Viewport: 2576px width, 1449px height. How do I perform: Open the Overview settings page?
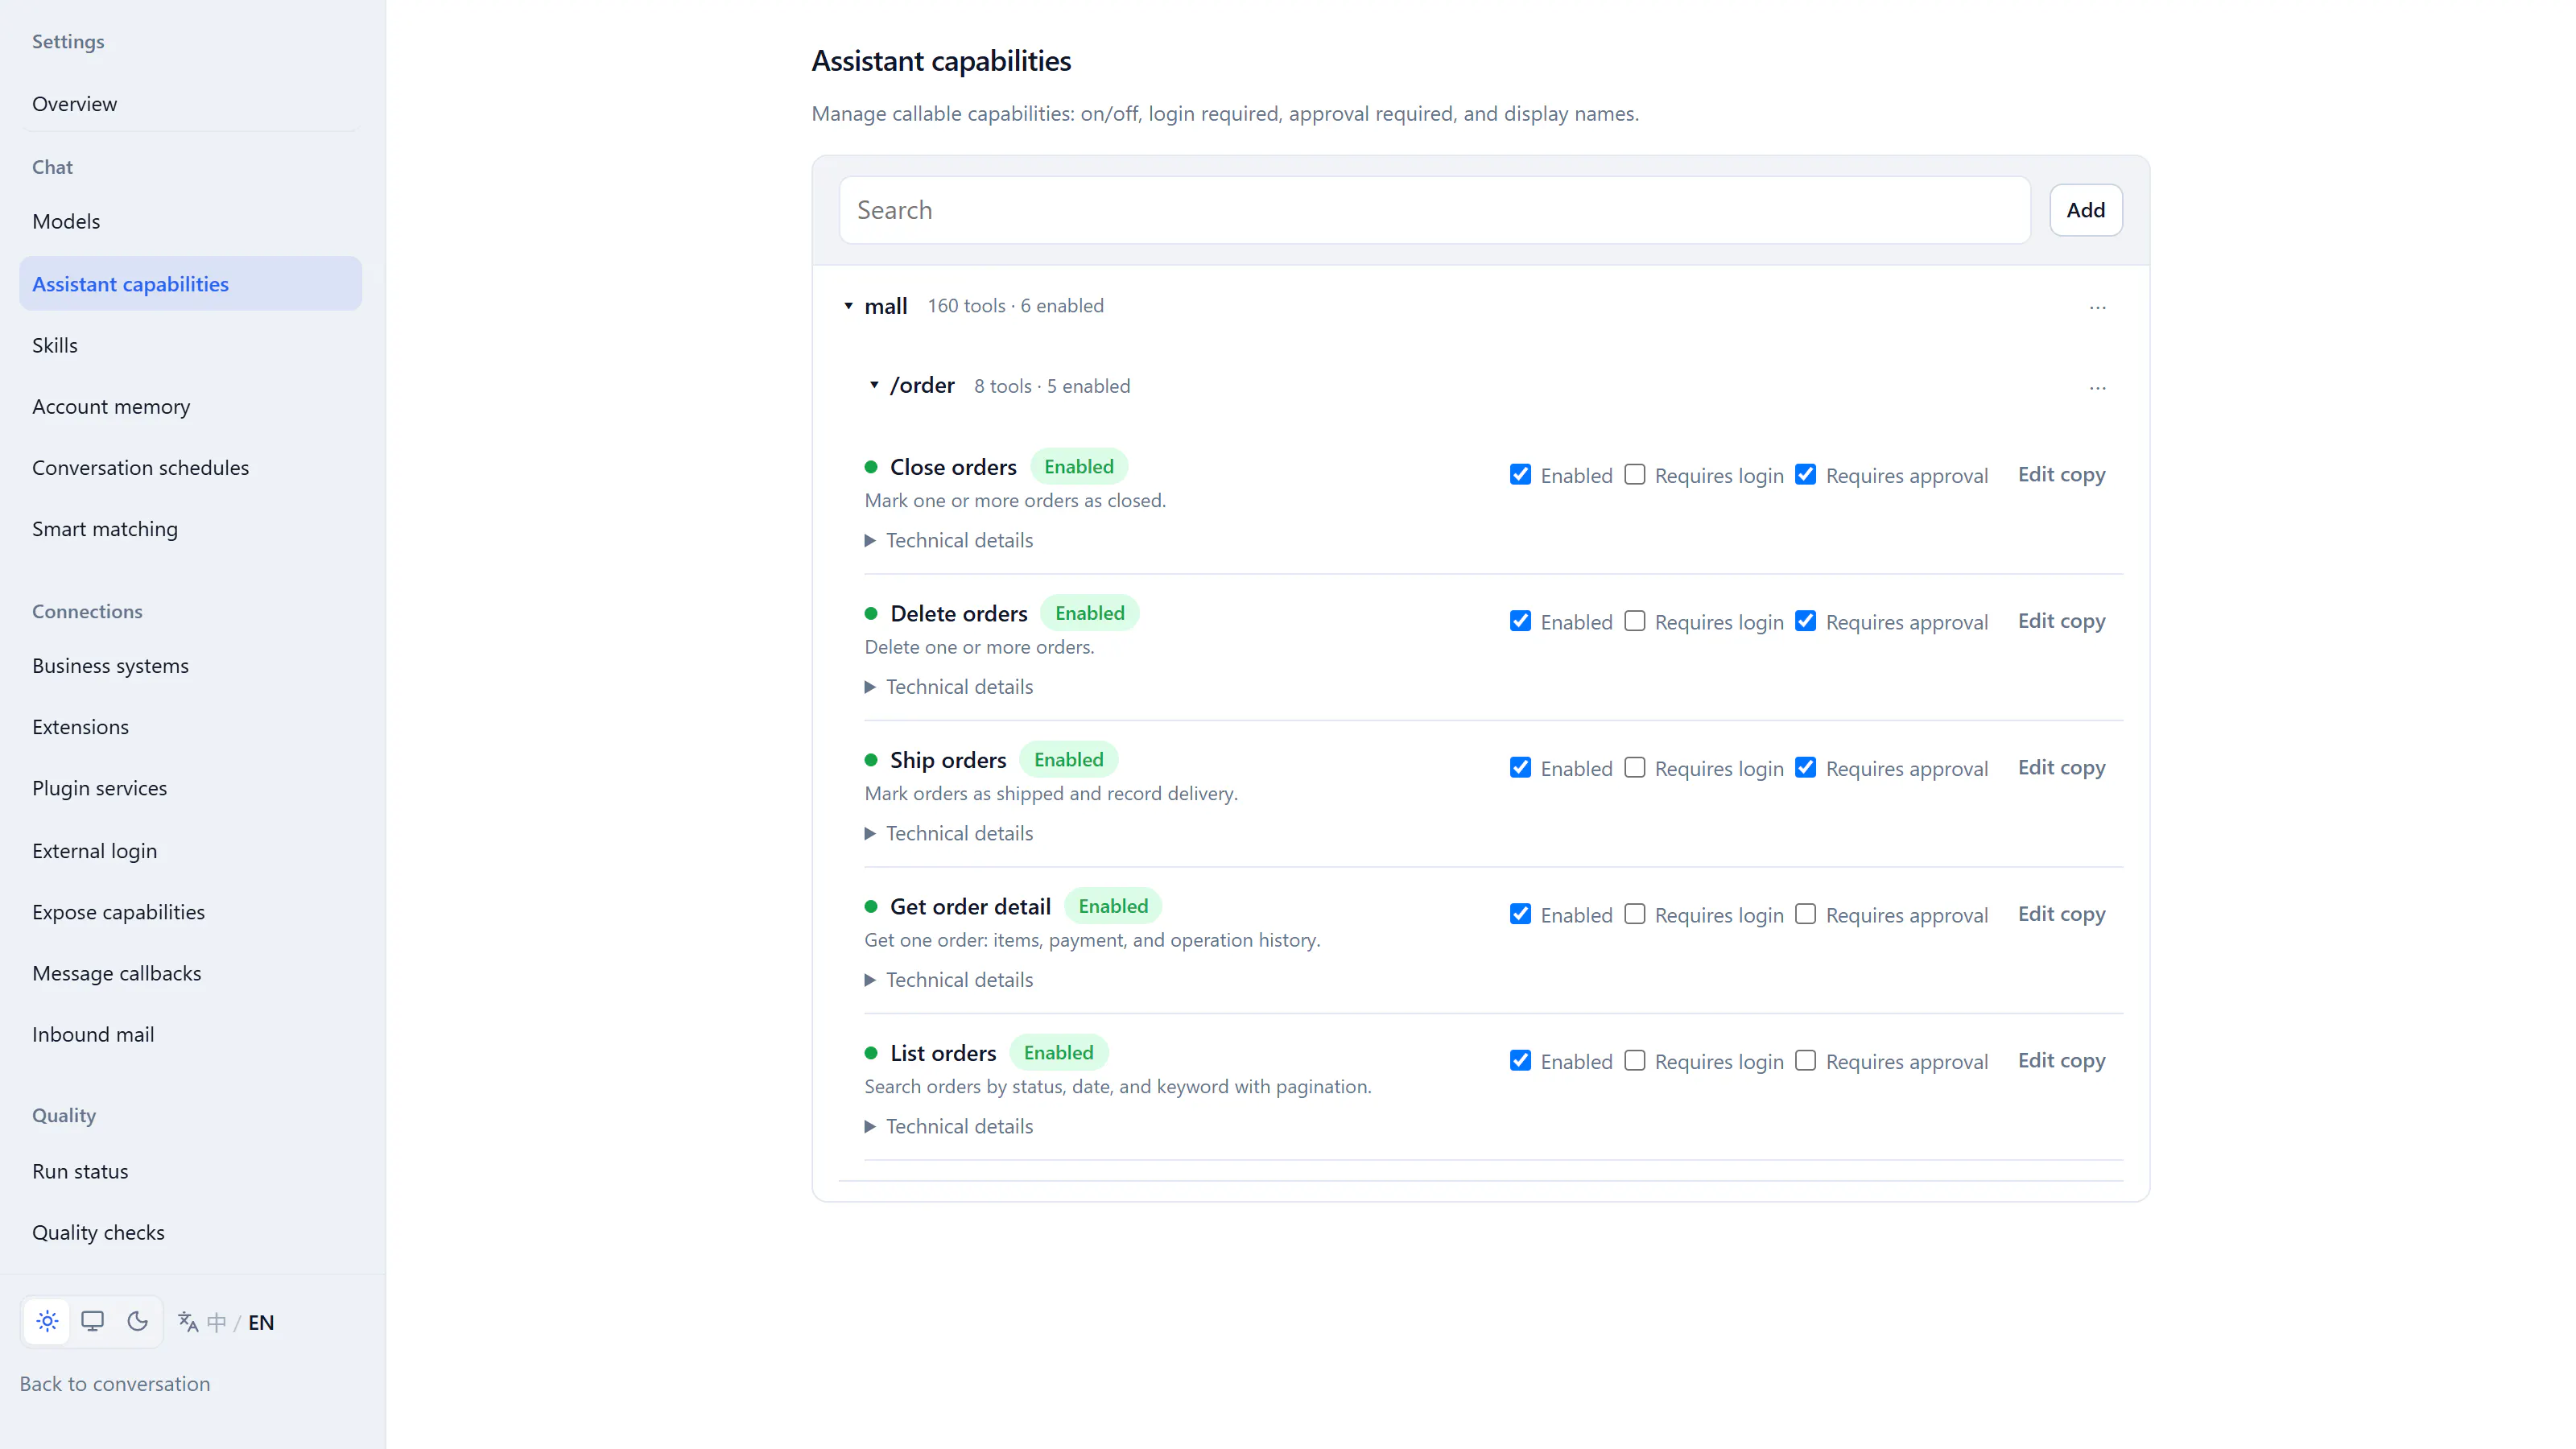190,104
